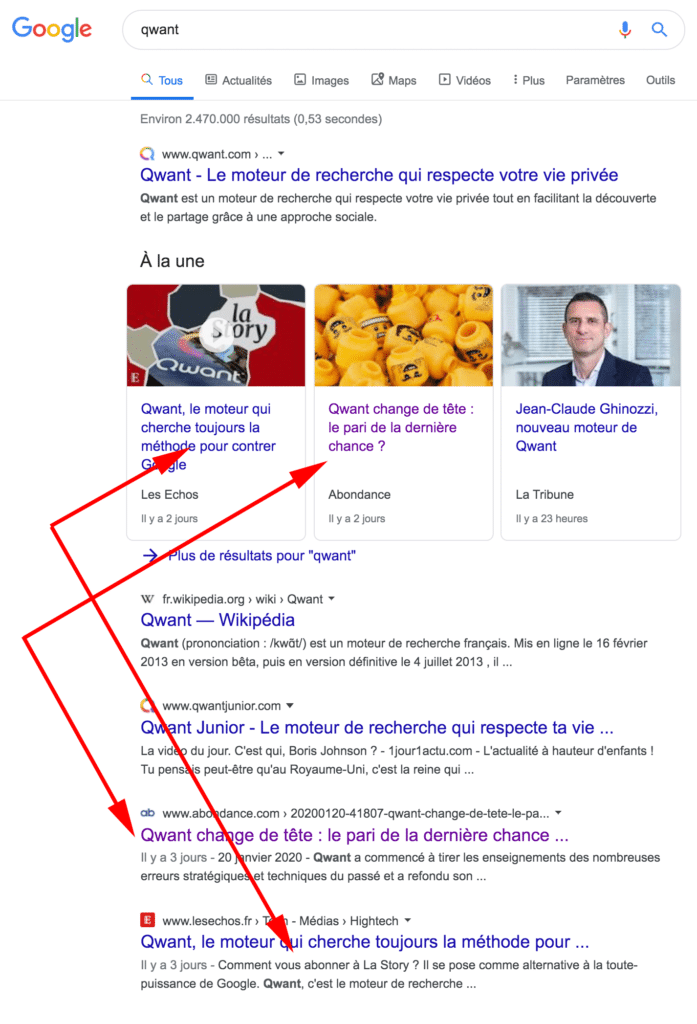Image resolution: width=697 pixels, height=1024 pixels.
Task: Expand the dropdown arrow next to www.qwant.com
Action: tap(282, 154)
